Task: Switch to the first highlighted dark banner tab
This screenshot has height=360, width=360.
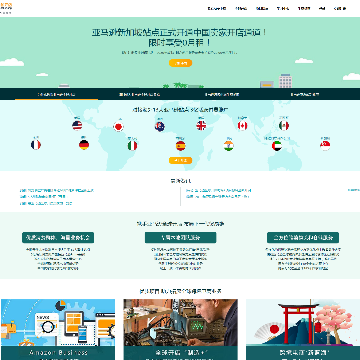Action: (x=56, y=94)
